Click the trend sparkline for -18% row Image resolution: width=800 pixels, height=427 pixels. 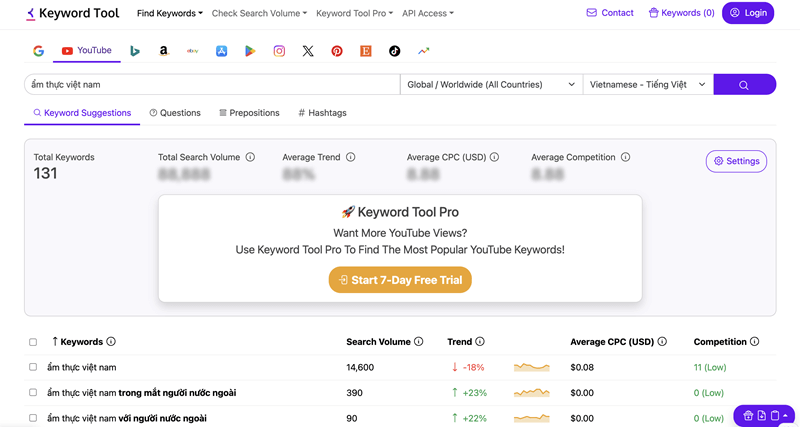click(x=532, y=367)
